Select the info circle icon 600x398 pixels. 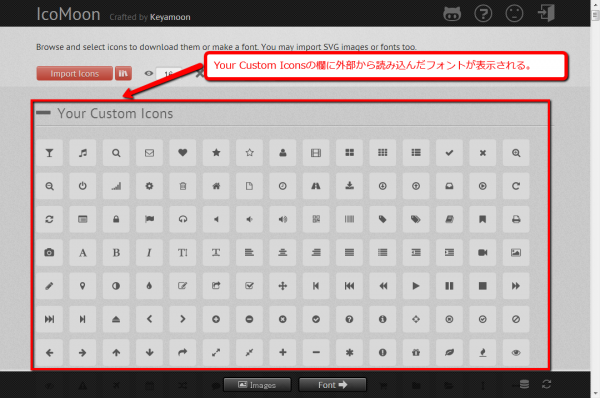[x=383, y=319]
